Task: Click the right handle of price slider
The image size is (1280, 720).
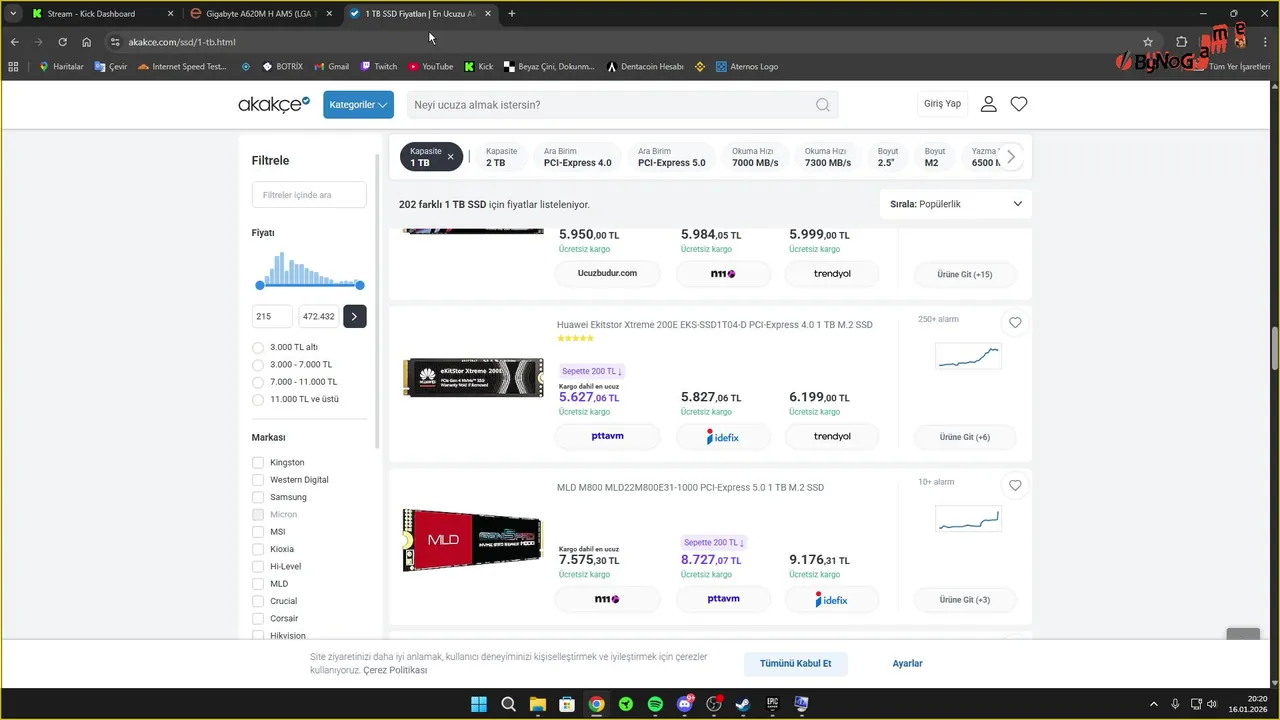Action: [x=360, y=286]
